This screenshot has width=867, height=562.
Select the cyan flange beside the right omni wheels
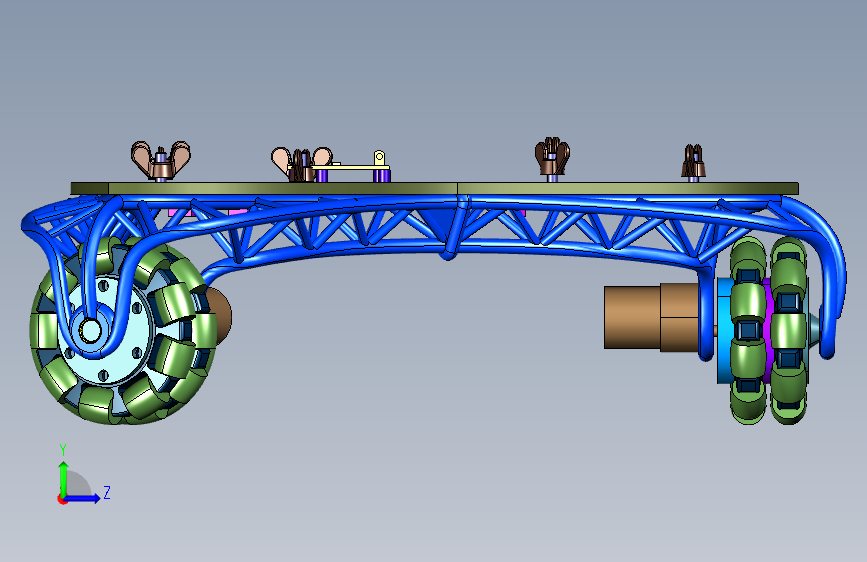724,330
